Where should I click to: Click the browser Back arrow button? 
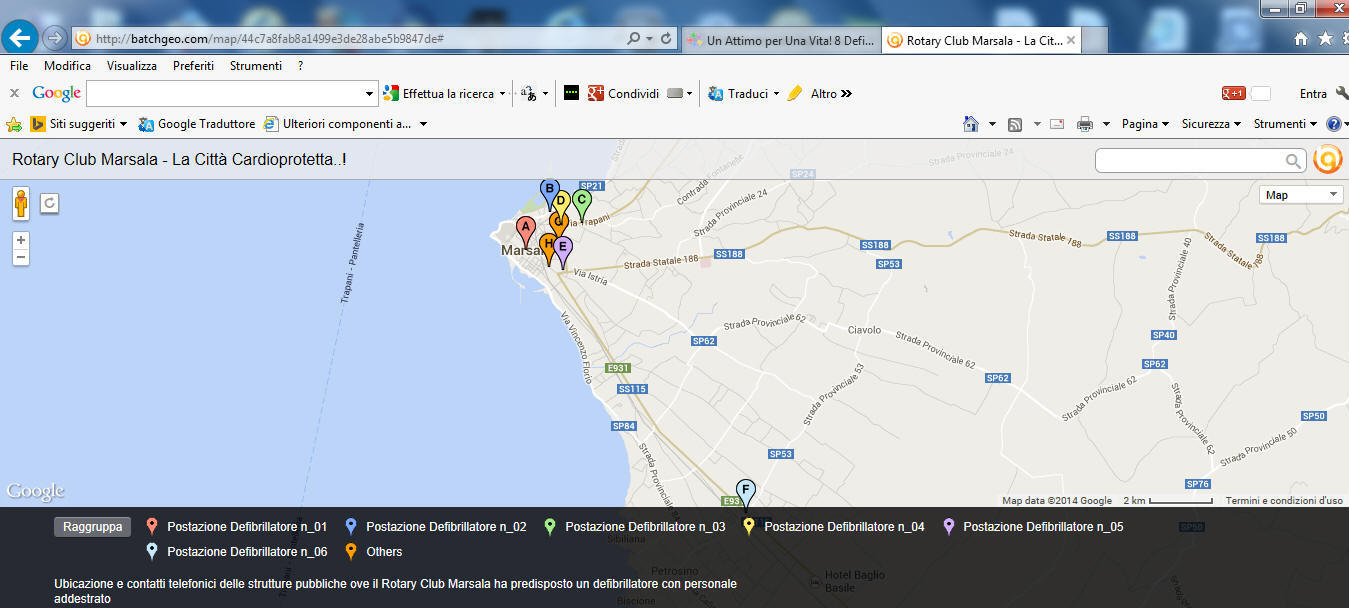tap(21, 38)
